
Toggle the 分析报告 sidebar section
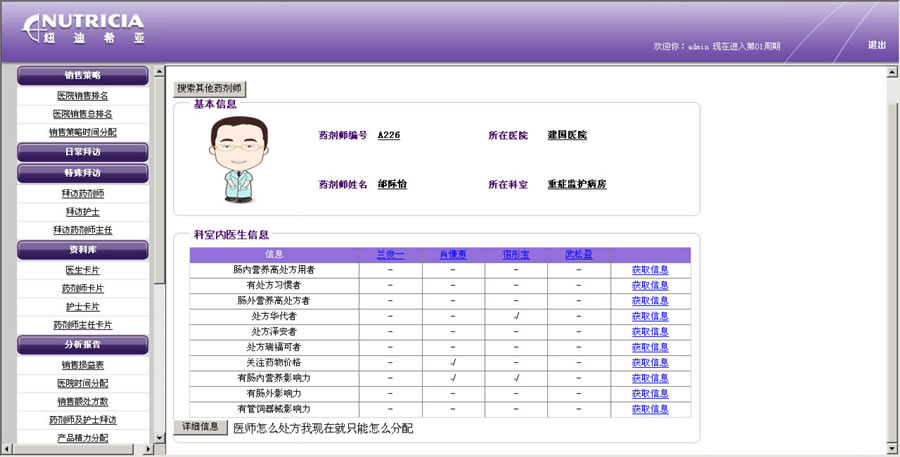[83, 344]
